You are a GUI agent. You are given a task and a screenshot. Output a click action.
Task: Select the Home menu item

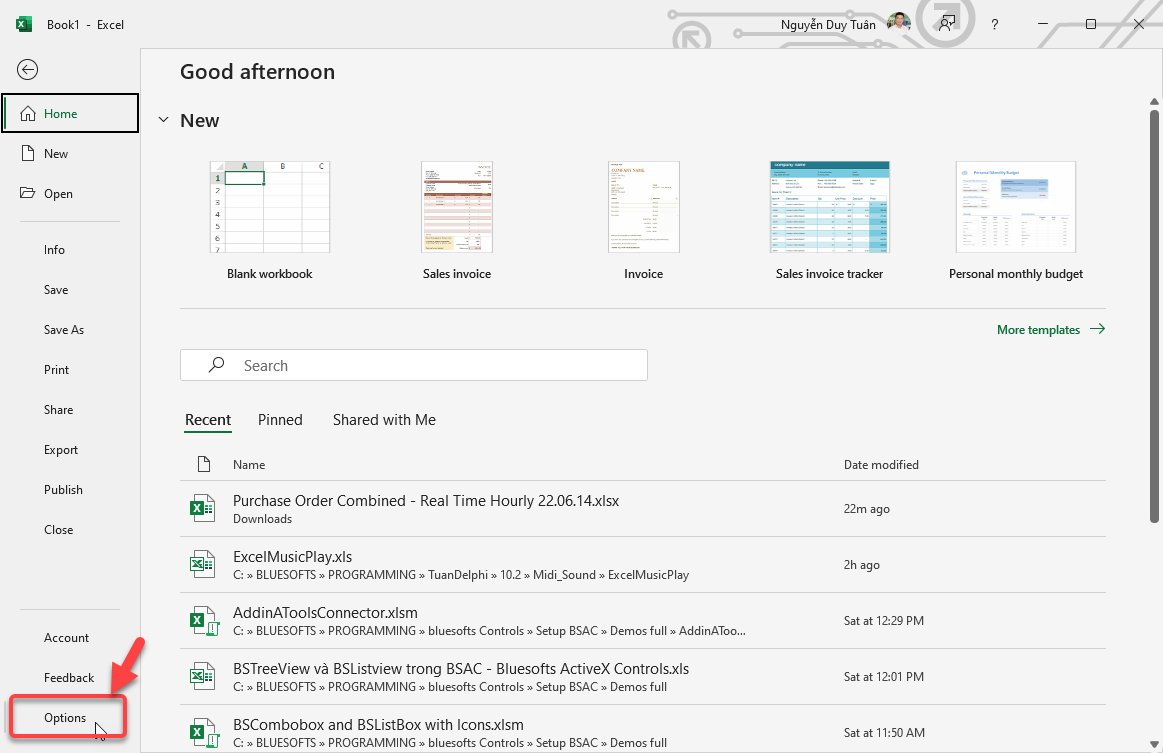[70, 114]
